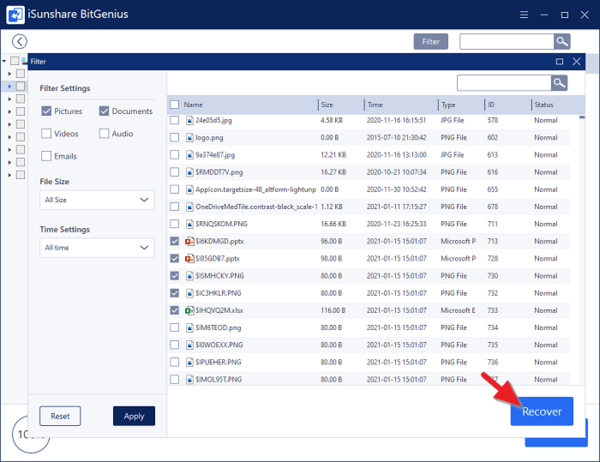This screenshot has width=600, height=462.
Task: Sort the list by Name column
Action: coord(193,104)
